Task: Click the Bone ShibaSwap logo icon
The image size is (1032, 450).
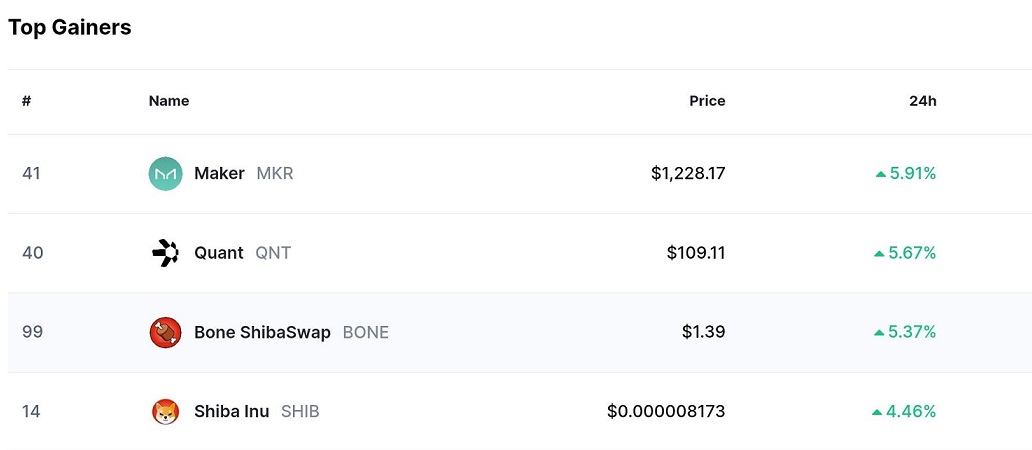Action: [165, 332]
